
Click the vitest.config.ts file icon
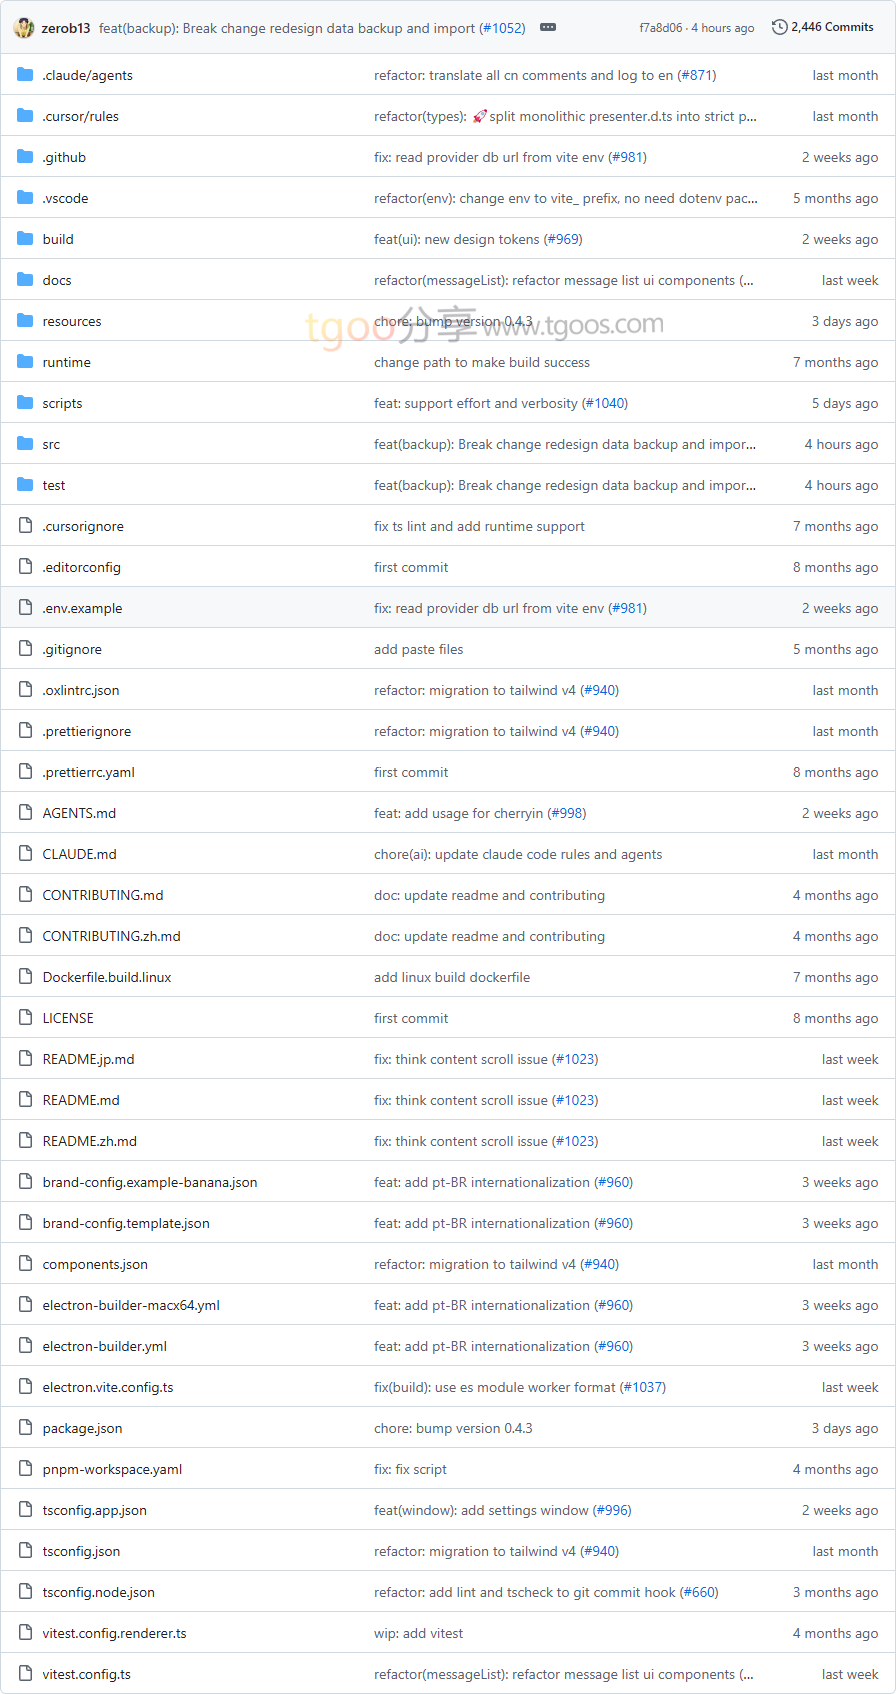(x=25, y=1674)
